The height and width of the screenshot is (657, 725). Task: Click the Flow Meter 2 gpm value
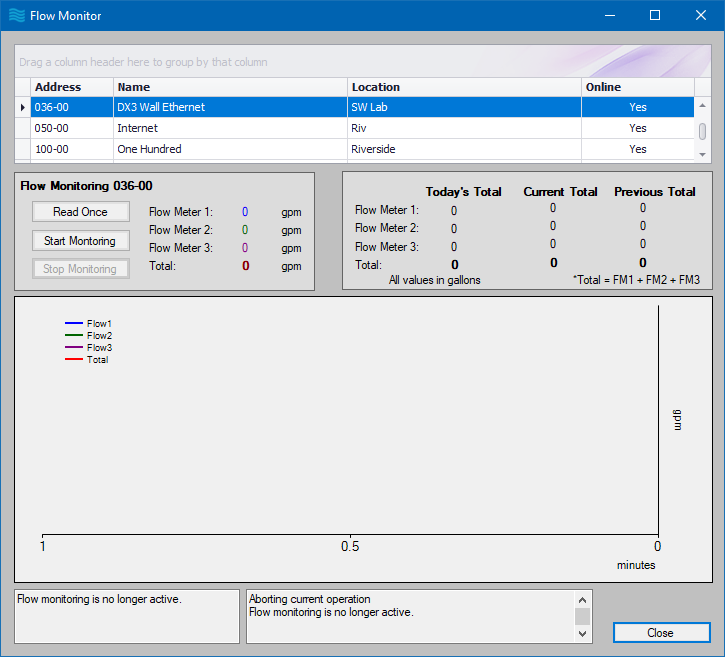coord(245,230)
